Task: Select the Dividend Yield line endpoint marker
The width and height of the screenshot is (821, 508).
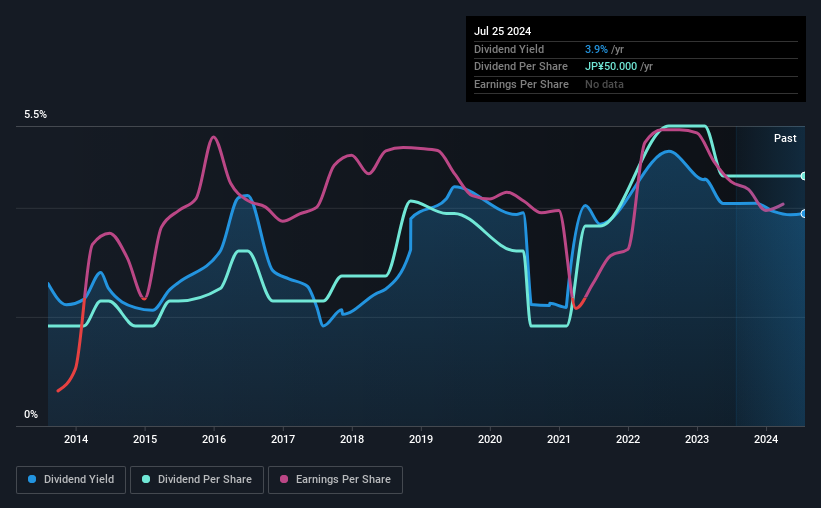Action: click(x=803, y=214)
